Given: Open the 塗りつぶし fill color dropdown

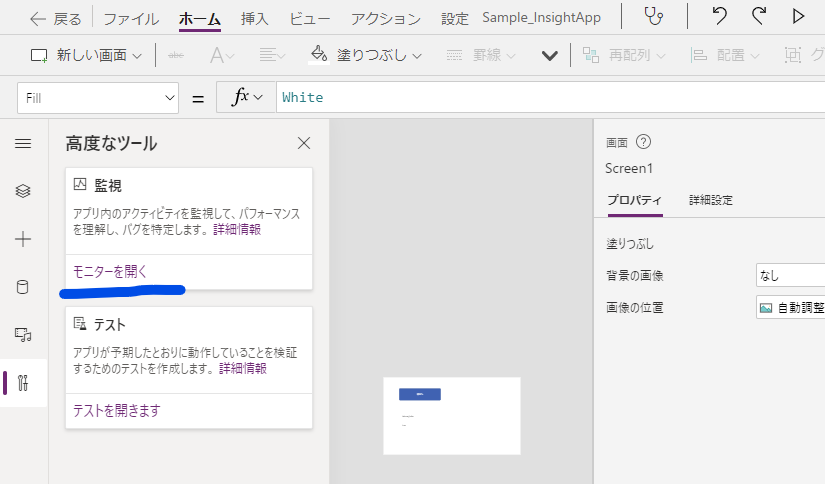Looking at the screenshot, I should pyautogui.click(x=366, y=55).
